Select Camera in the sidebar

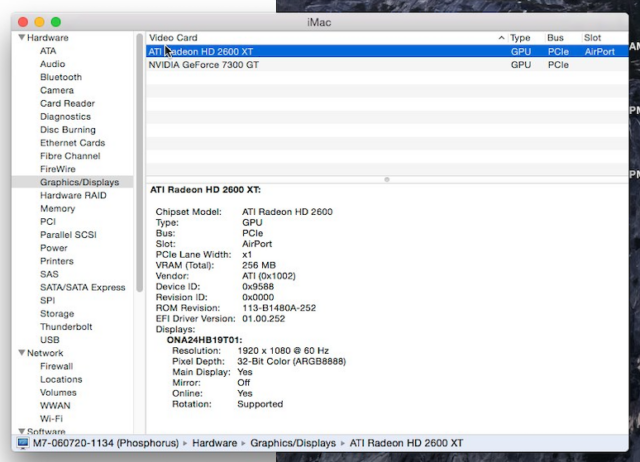(57, 90)
